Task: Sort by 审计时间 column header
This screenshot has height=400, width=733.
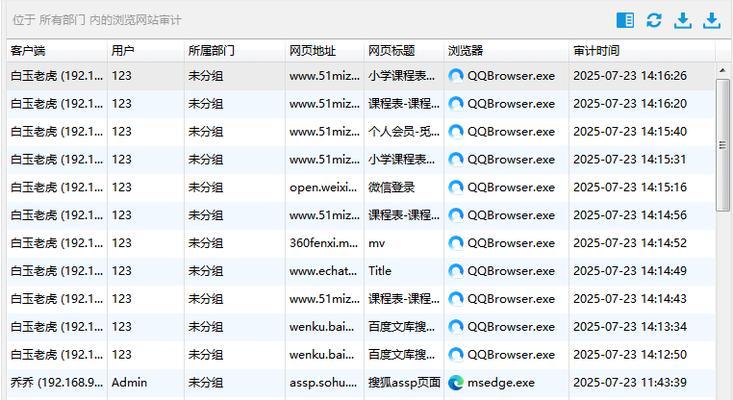Action: (642, 50)
